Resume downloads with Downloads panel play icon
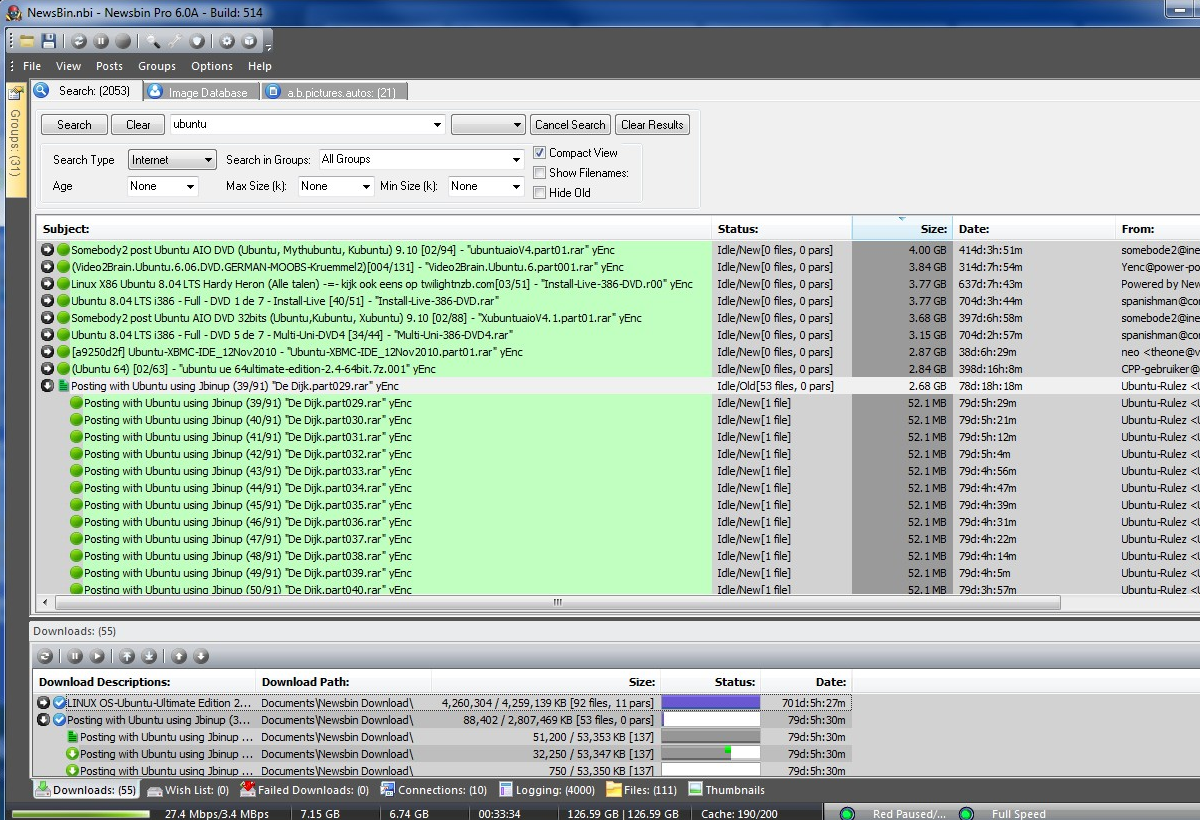 pos(97,656)
